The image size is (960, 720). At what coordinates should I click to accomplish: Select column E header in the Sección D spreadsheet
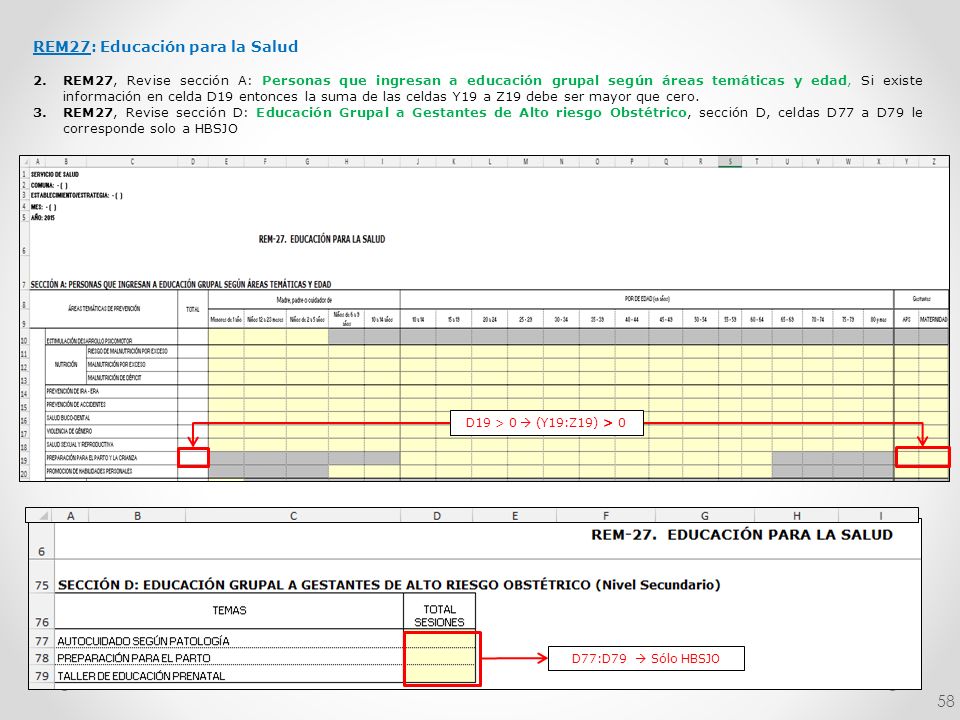click(515, 516)
